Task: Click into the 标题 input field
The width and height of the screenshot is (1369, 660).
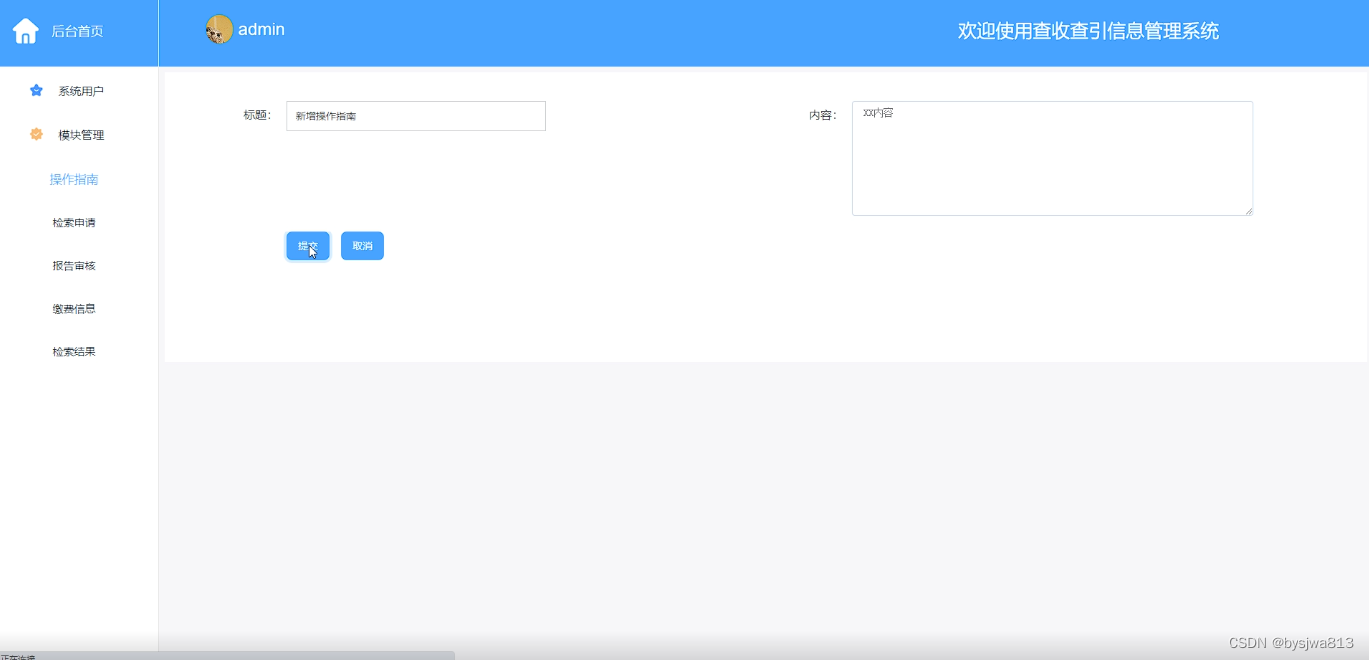Action: 416,116
